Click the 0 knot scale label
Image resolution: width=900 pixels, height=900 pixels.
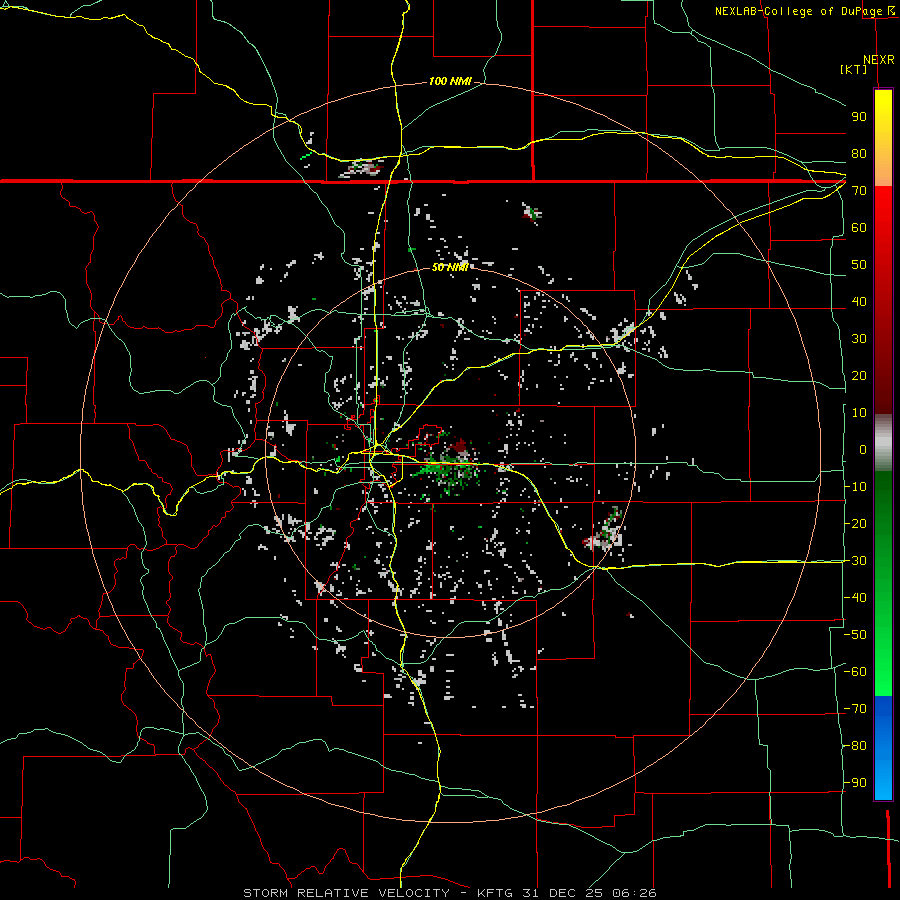coord(863,449)
